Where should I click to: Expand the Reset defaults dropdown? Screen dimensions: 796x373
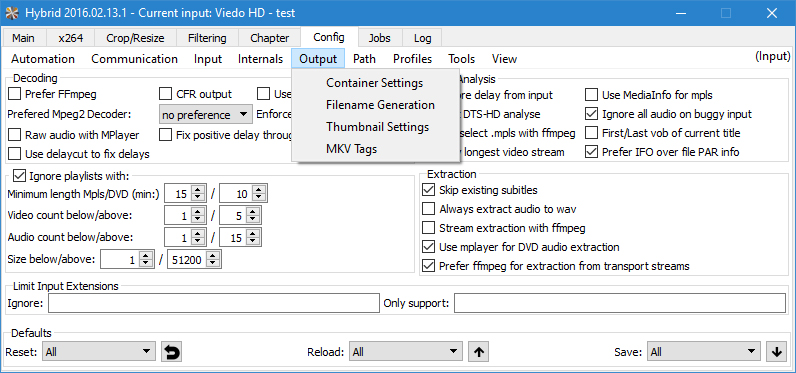coord(99,352)
